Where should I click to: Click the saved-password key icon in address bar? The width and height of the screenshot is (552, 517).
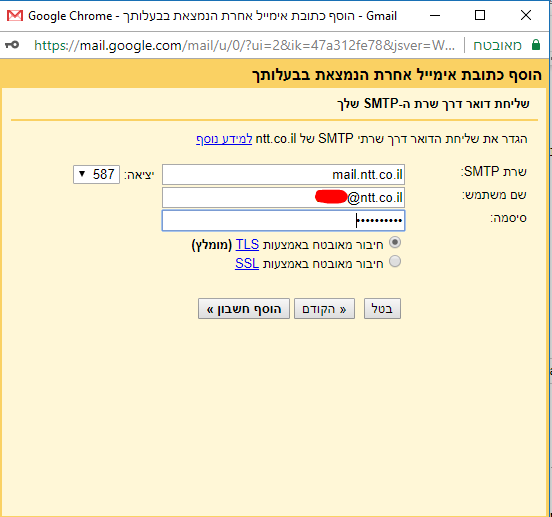point(12,45)
